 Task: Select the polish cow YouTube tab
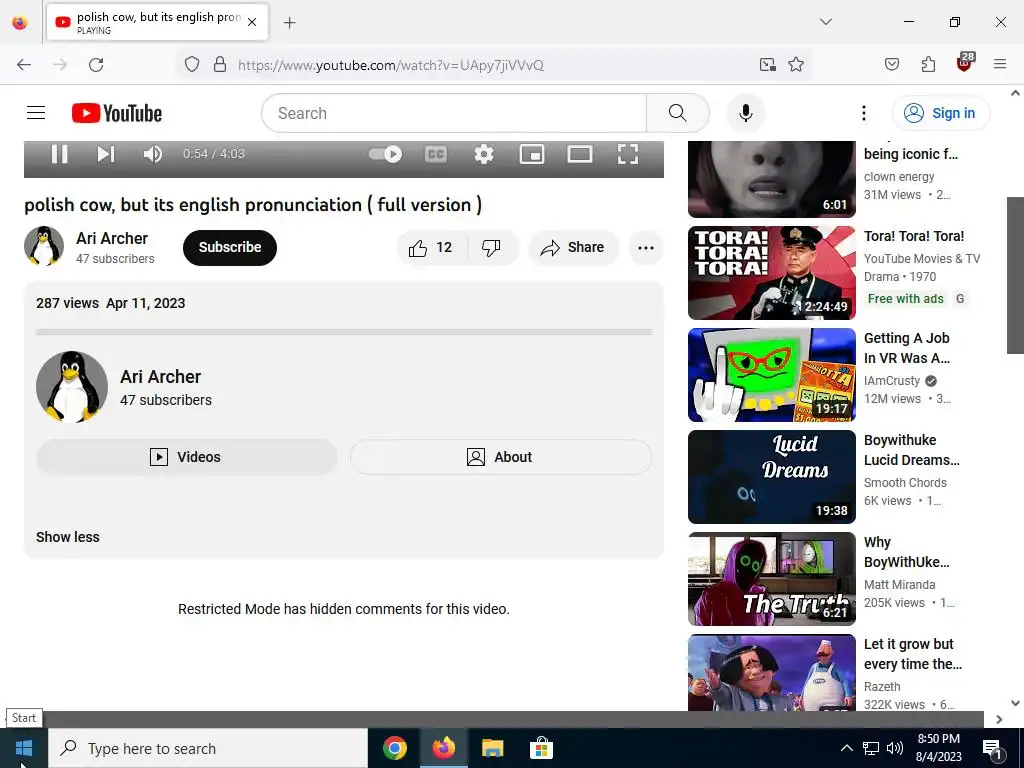click(157, 22)
